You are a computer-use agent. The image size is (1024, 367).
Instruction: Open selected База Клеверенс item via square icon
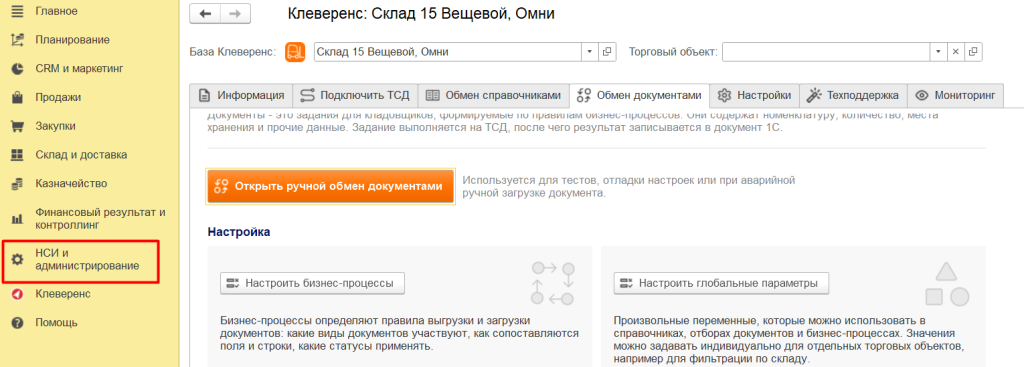click(x=607, y=52)
